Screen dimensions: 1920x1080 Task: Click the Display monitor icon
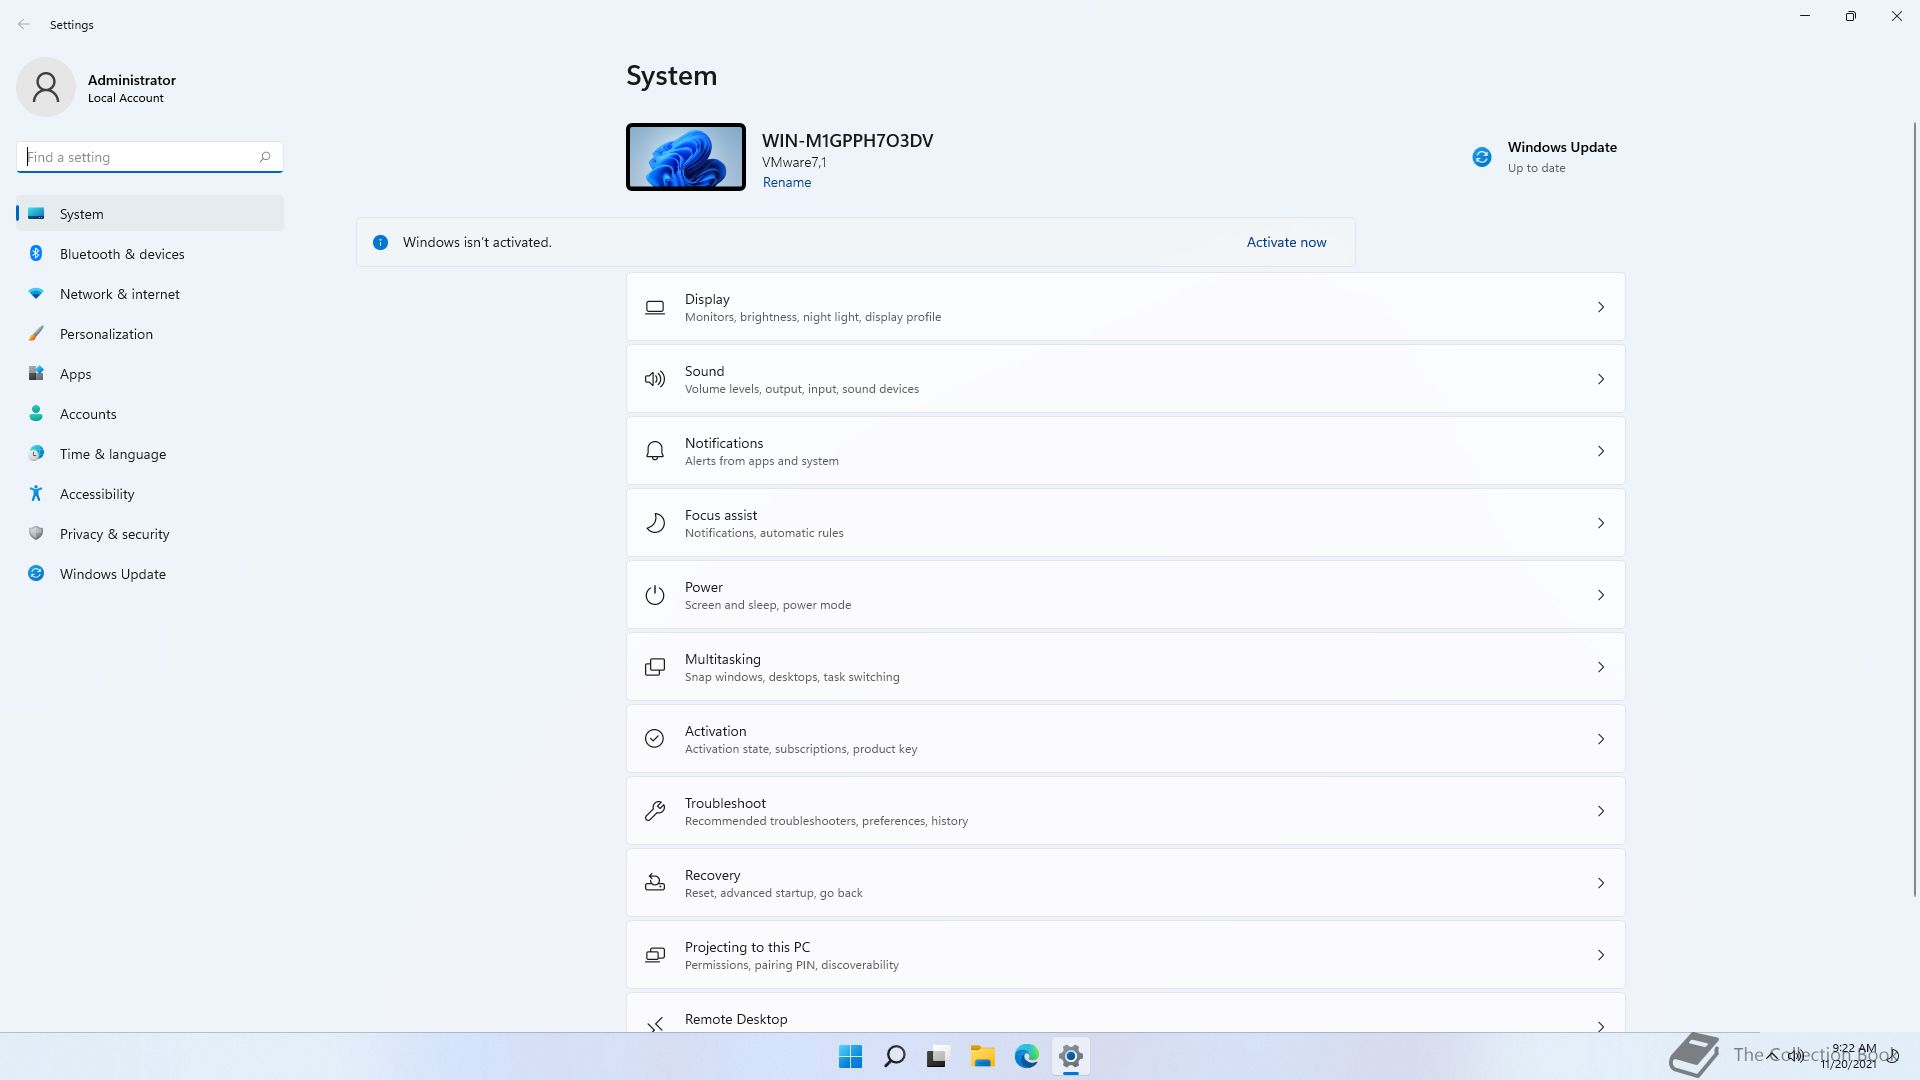tap(655, 307)
